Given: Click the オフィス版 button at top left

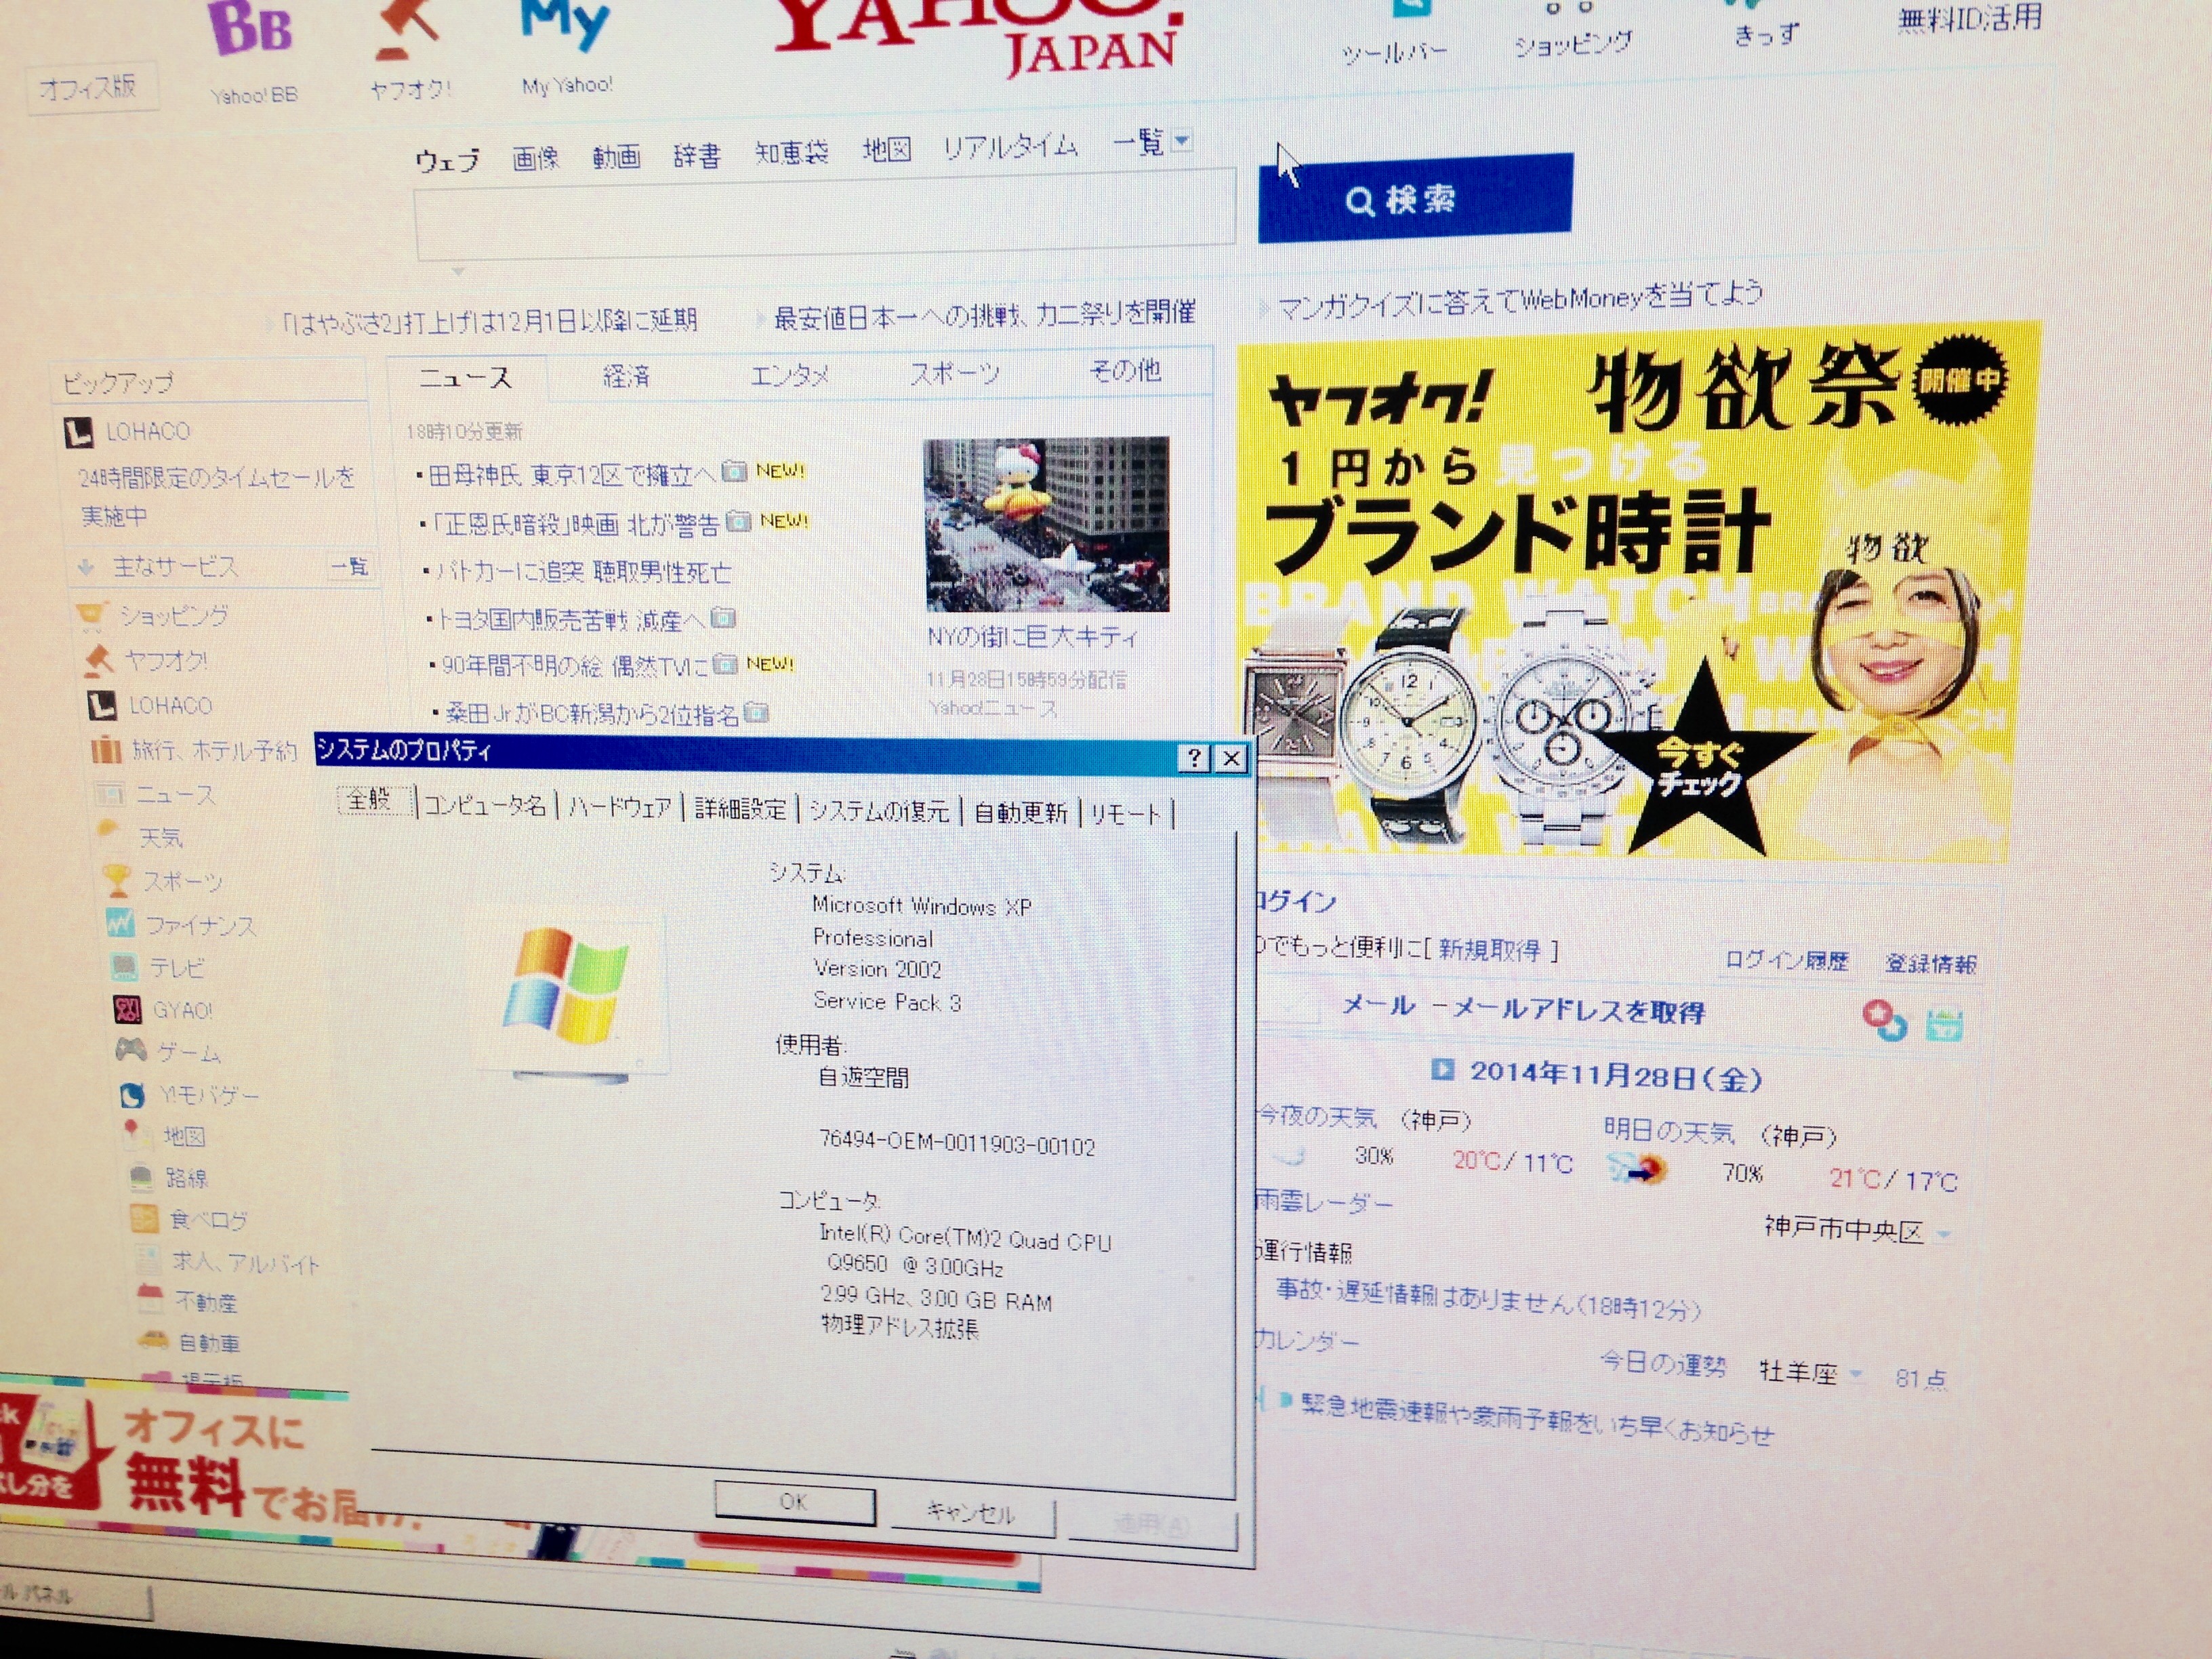Looking at the screenshot, I should 90,88.
